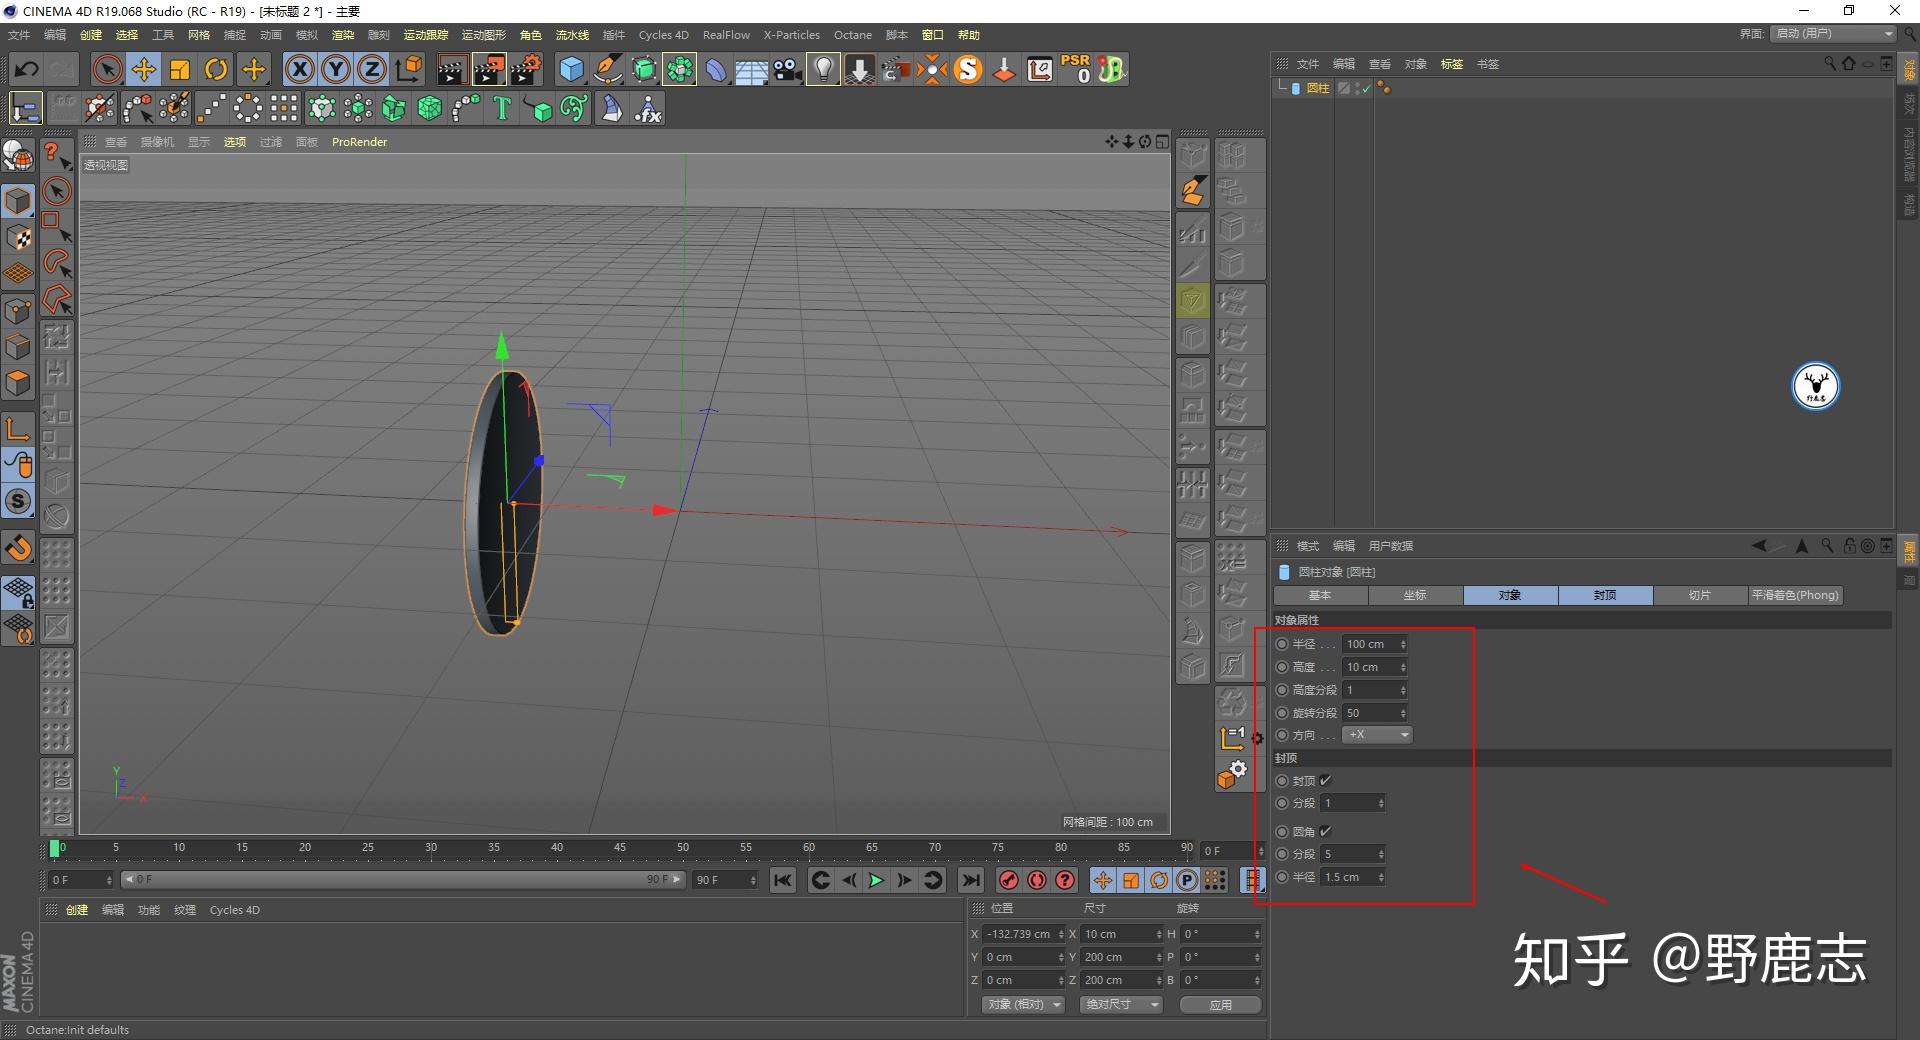Image resolution: width=1920 pixels, height=1040 pixels.
Task: Click the ProRender viewport menu entry
Action: tap(359, 141)
